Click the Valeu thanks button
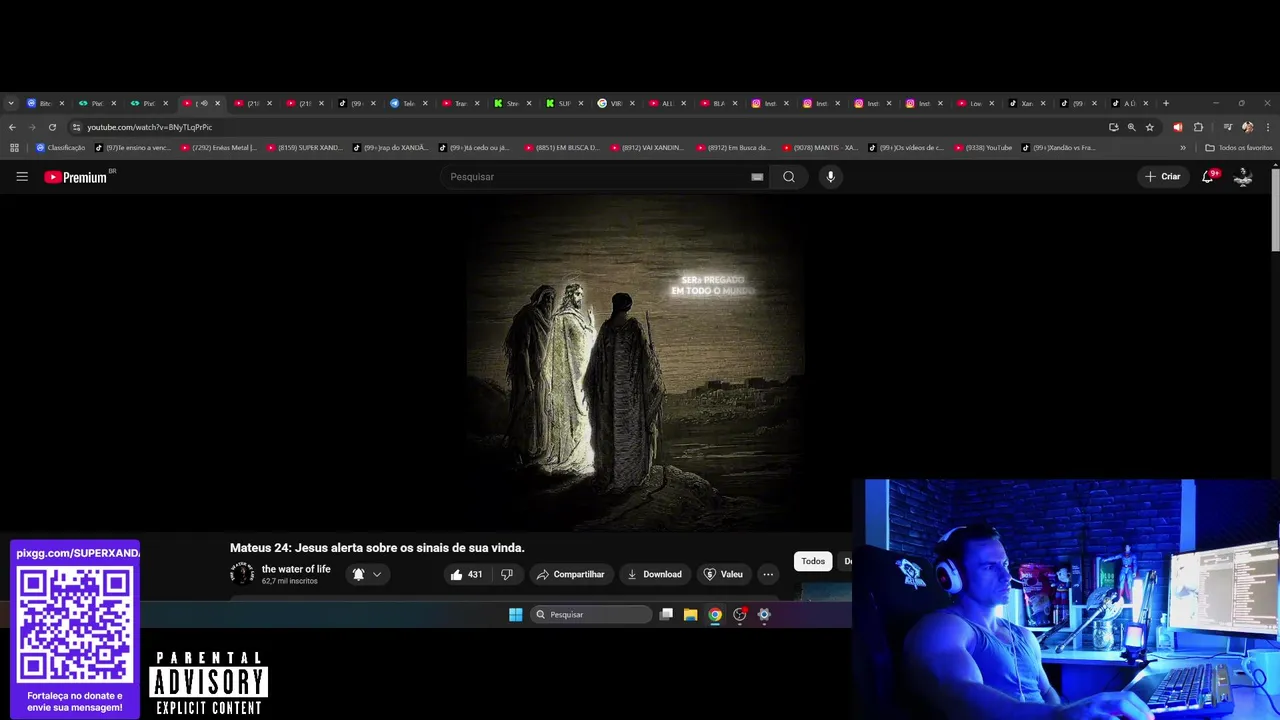 (x=723, y=574)
